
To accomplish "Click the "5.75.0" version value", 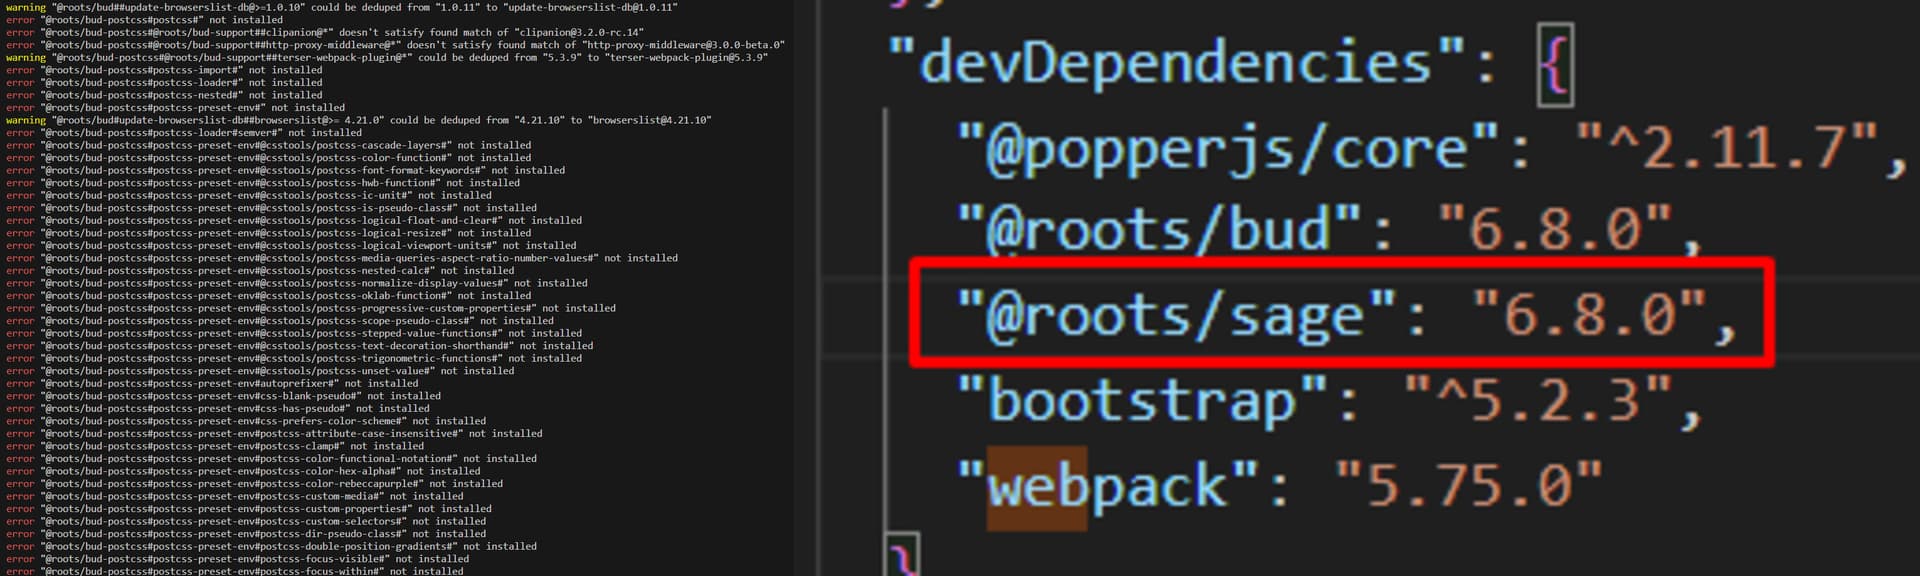I will [1468, 486].
